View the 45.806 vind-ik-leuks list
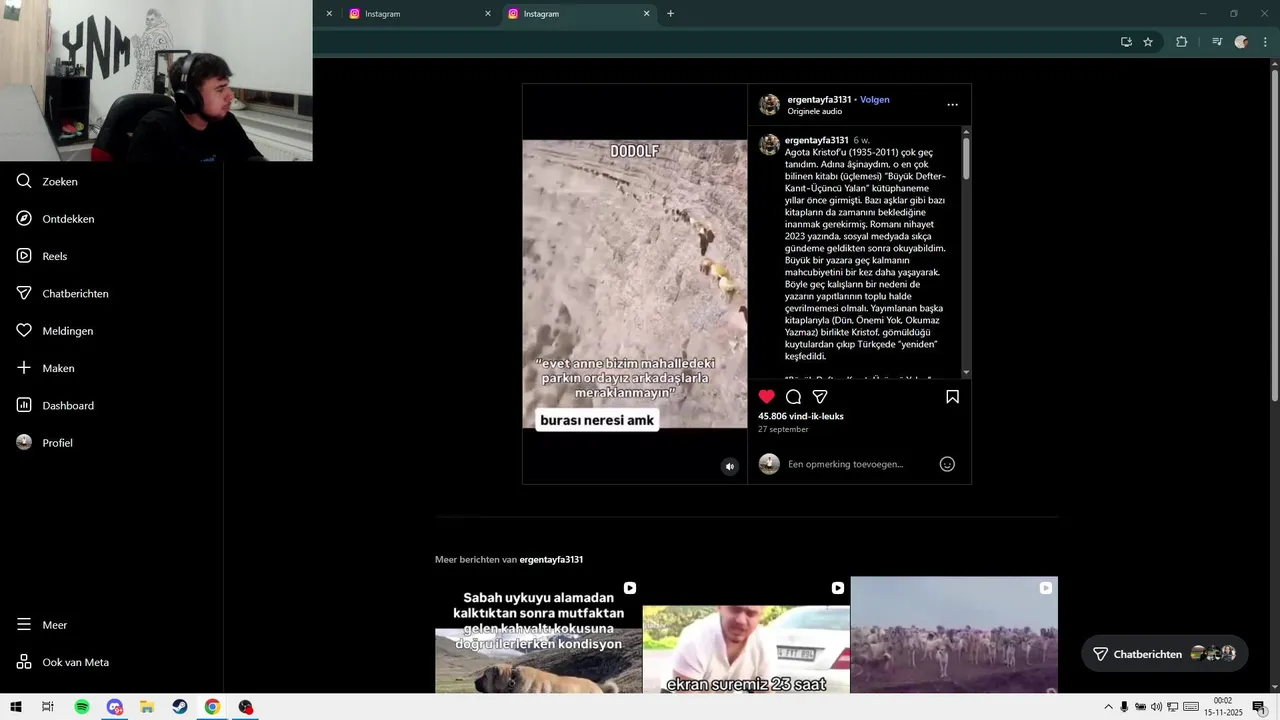 point(801,416)
